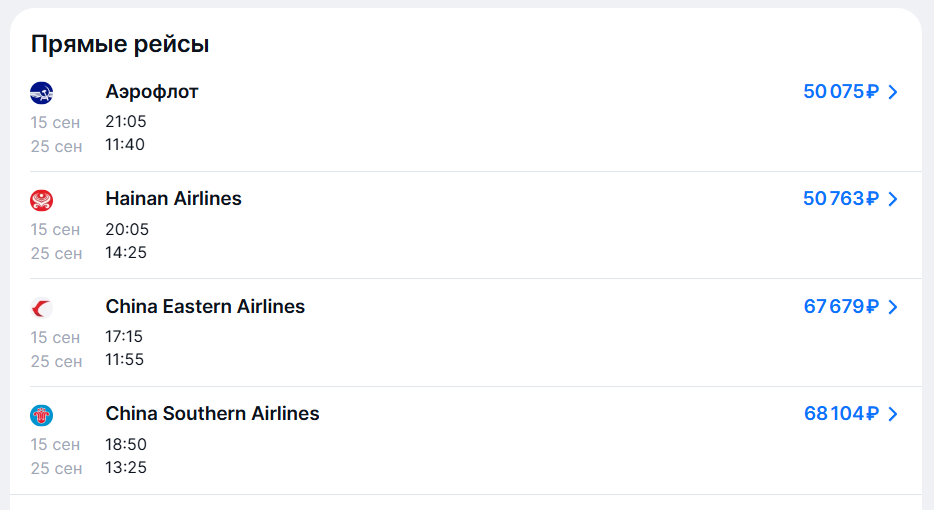Choose the 67 679₽ price link
The width and height of the screenshot is (934, 510).
[x=840, y=307]
